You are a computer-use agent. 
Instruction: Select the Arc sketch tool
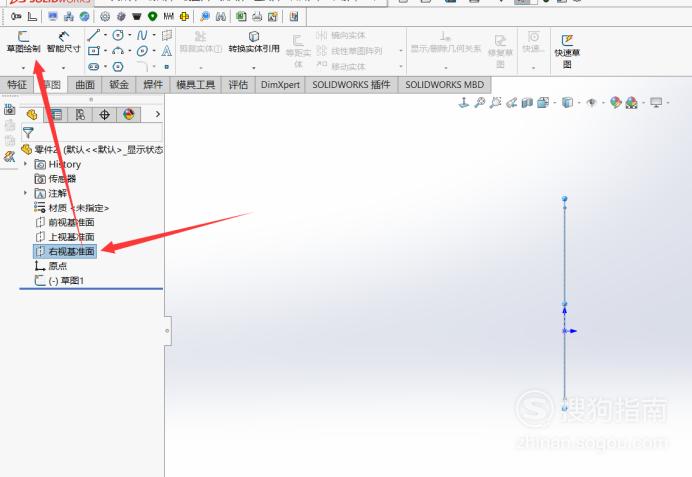point(118,51)
